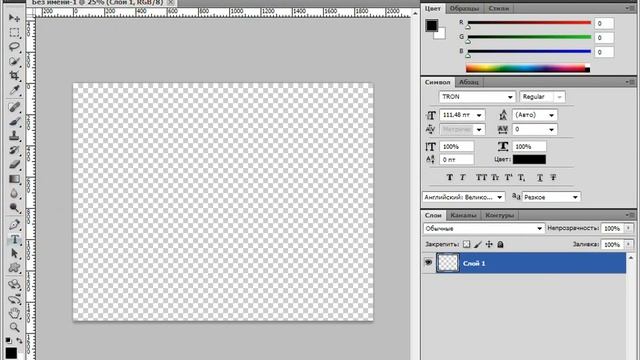Lock all layer attributes
This screenshot has height=360, width=640.
tap(500, 244)
